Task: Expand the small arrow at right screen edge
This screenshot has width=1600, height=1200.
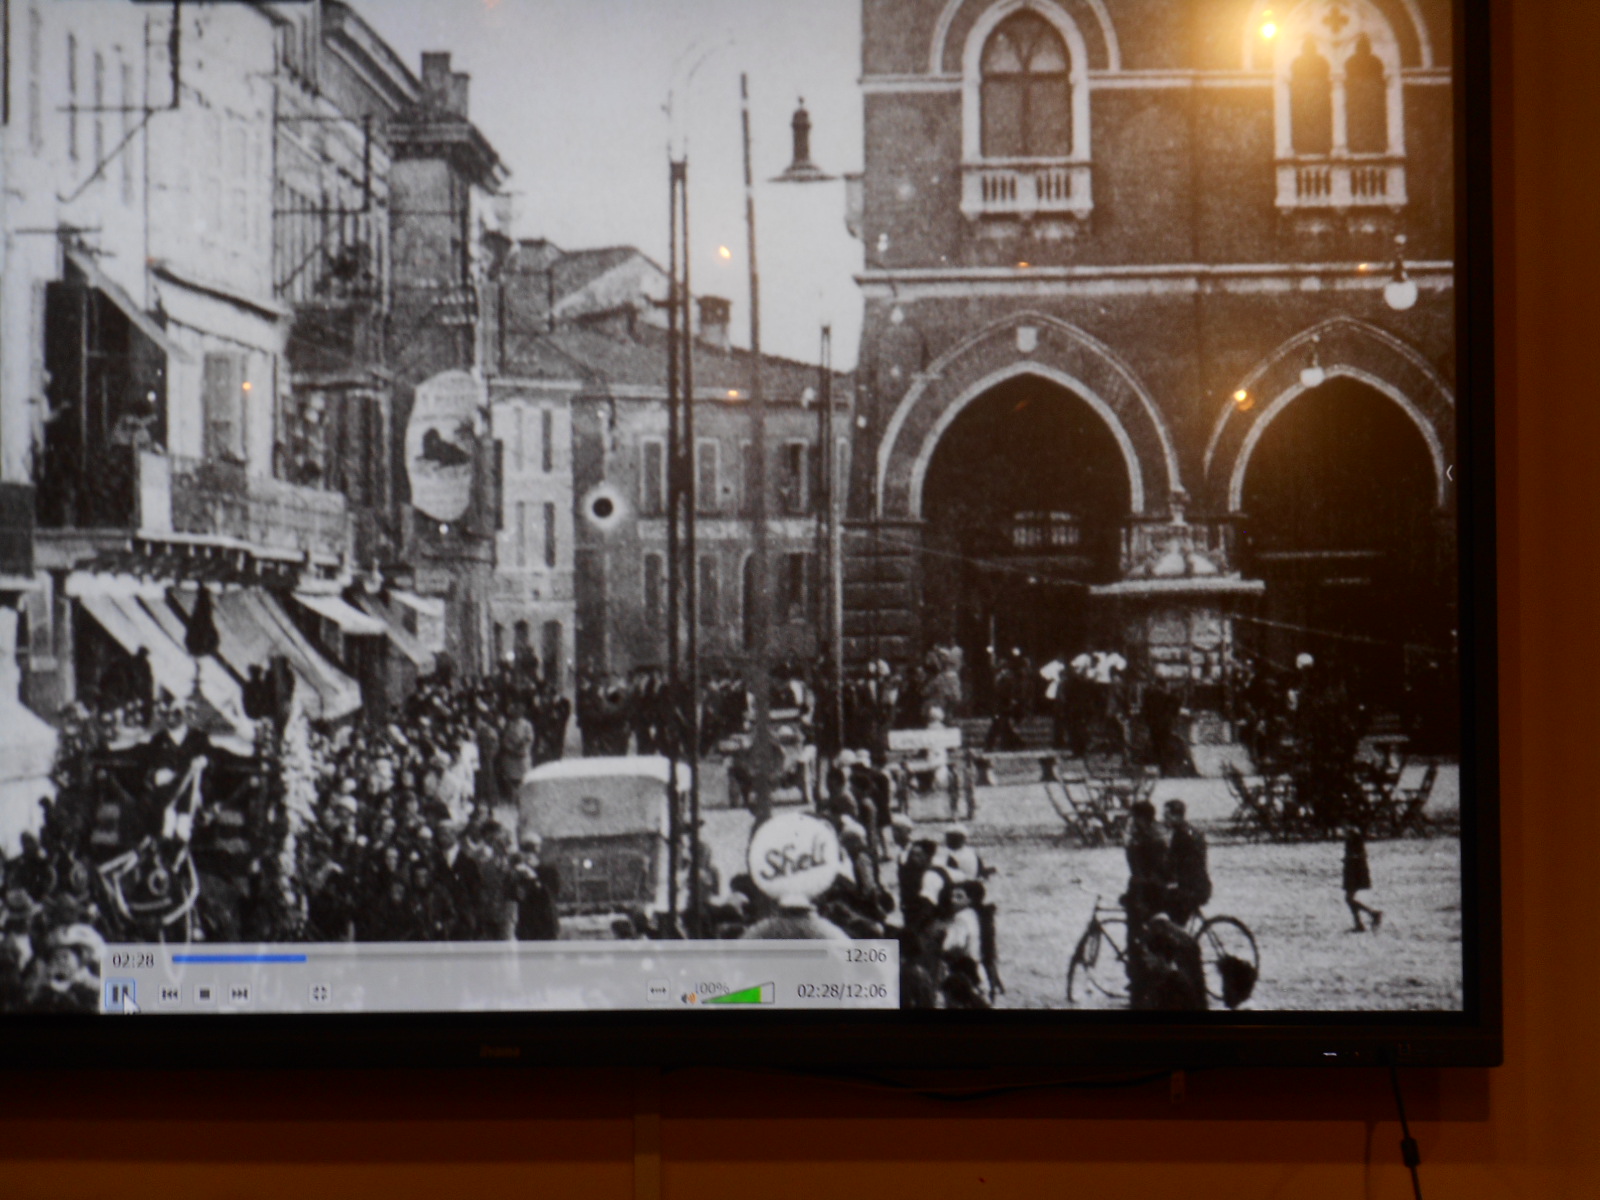Action: 1449,473
